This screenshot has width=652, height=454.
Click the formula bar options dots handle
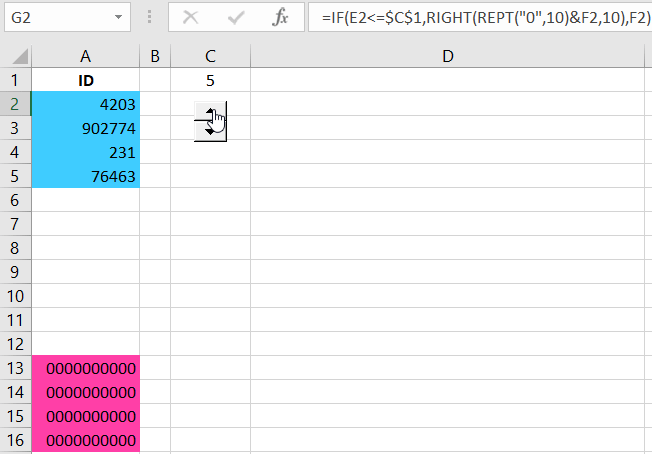click(x=149, y=17)
